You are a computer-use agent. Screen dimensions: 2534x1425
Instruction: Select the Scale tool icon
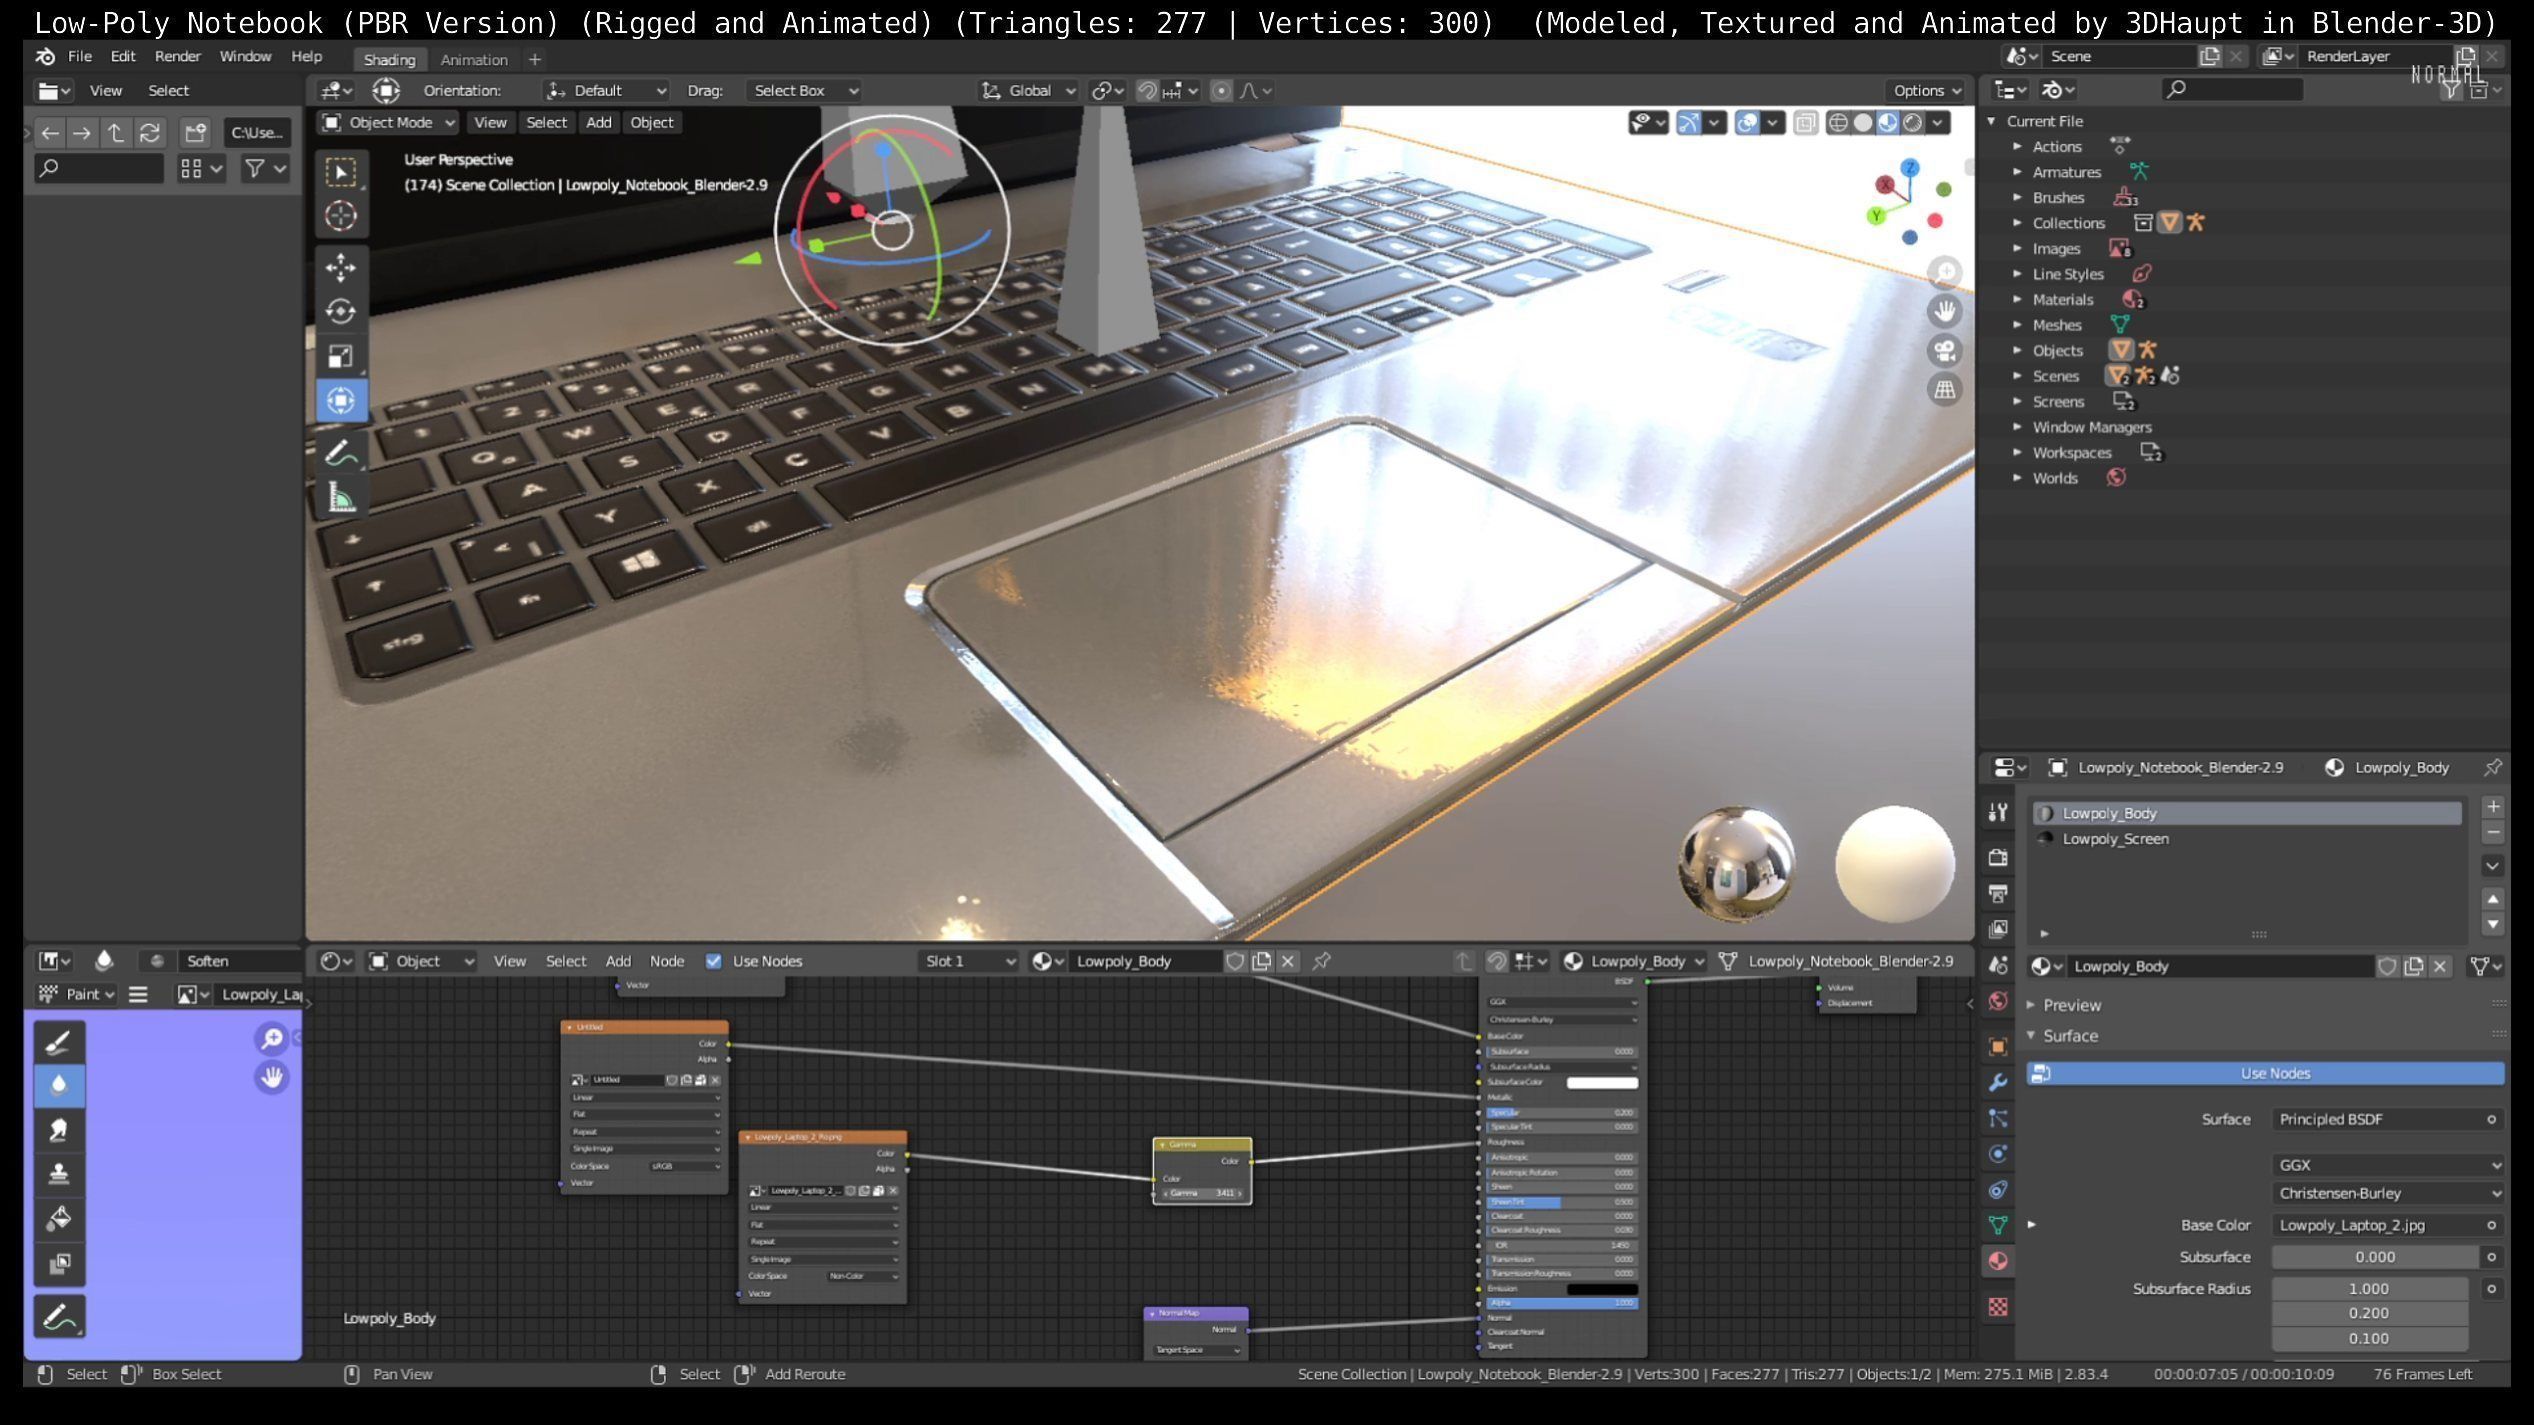[340, 356]
